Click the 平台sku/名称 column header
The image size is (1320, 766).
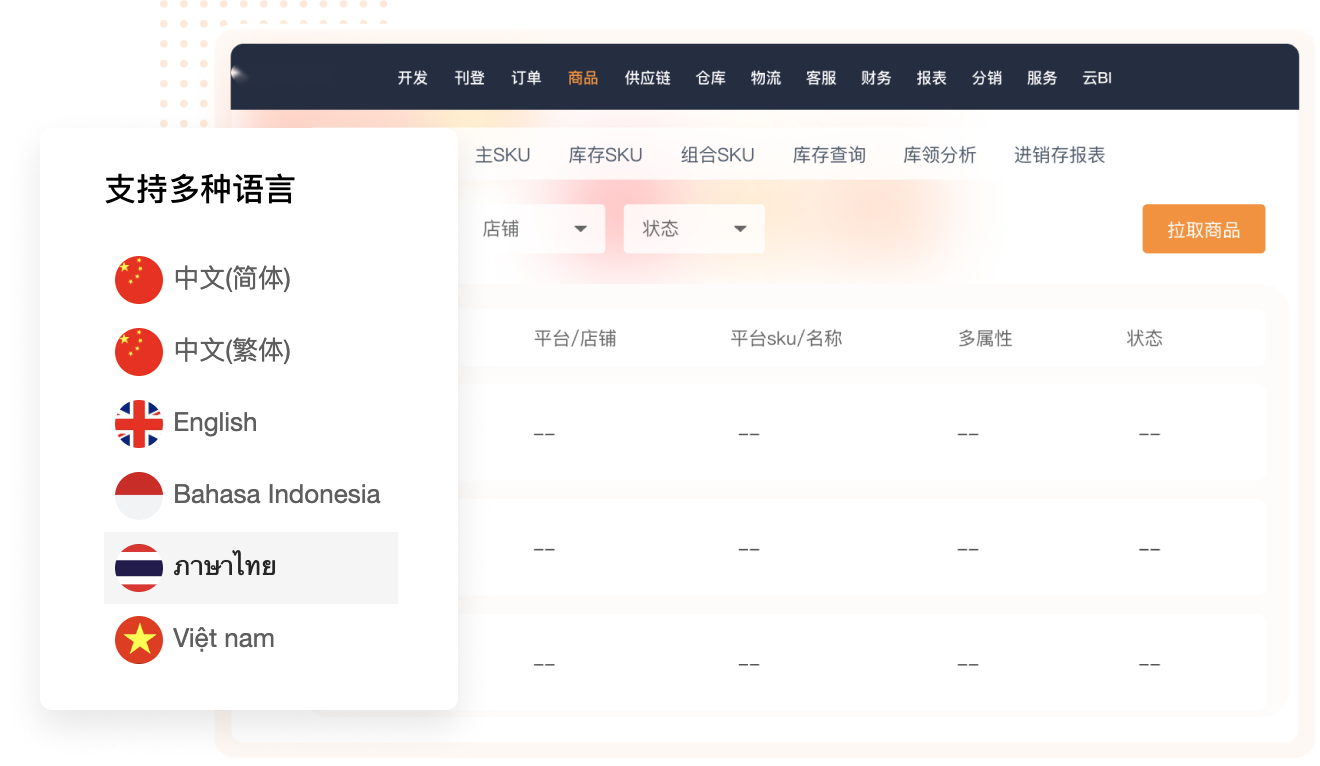786,338
